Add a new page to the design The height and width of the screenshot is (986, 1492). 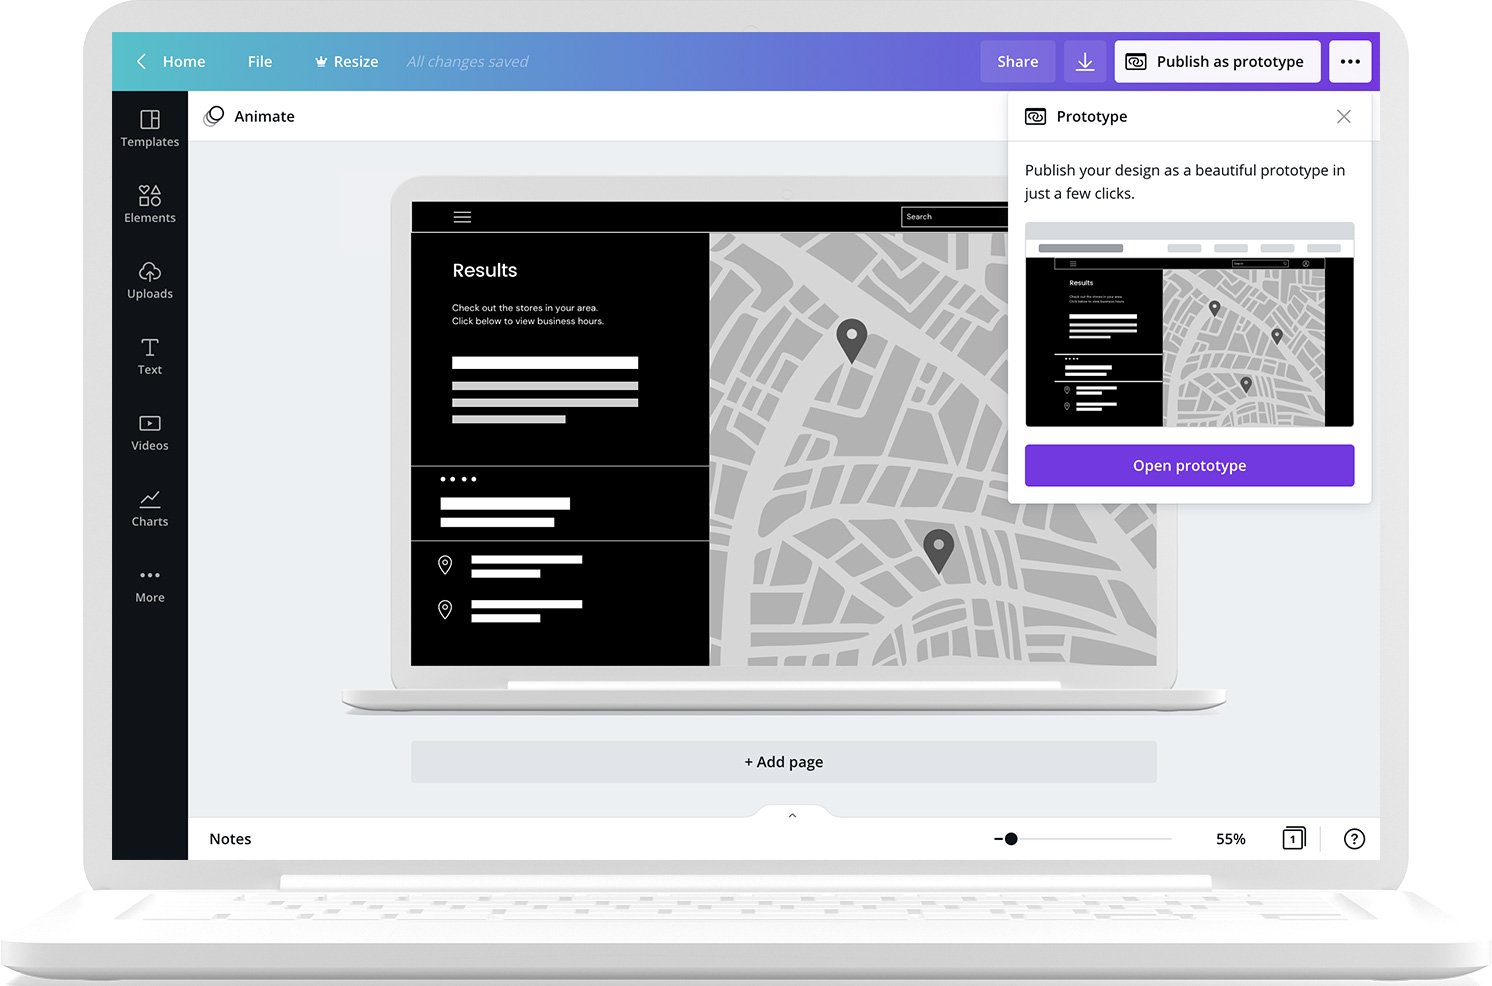tap(783, 762)
